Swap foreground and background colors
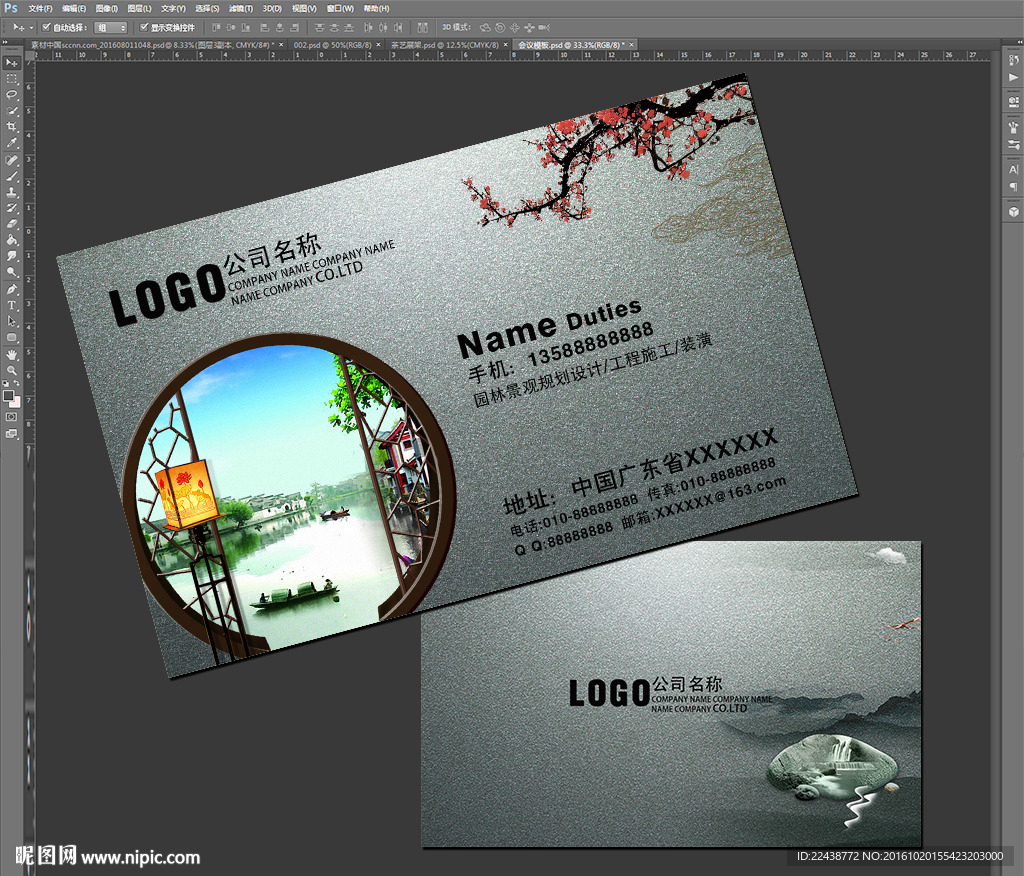 16,385
